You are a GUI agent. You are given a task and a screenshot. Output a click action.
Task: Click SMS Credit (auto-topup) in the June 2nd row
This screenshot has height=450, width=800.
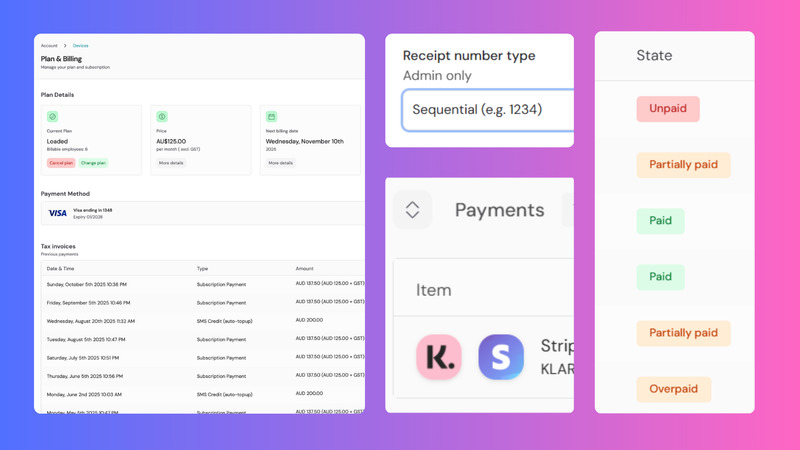tap(224, 395)
